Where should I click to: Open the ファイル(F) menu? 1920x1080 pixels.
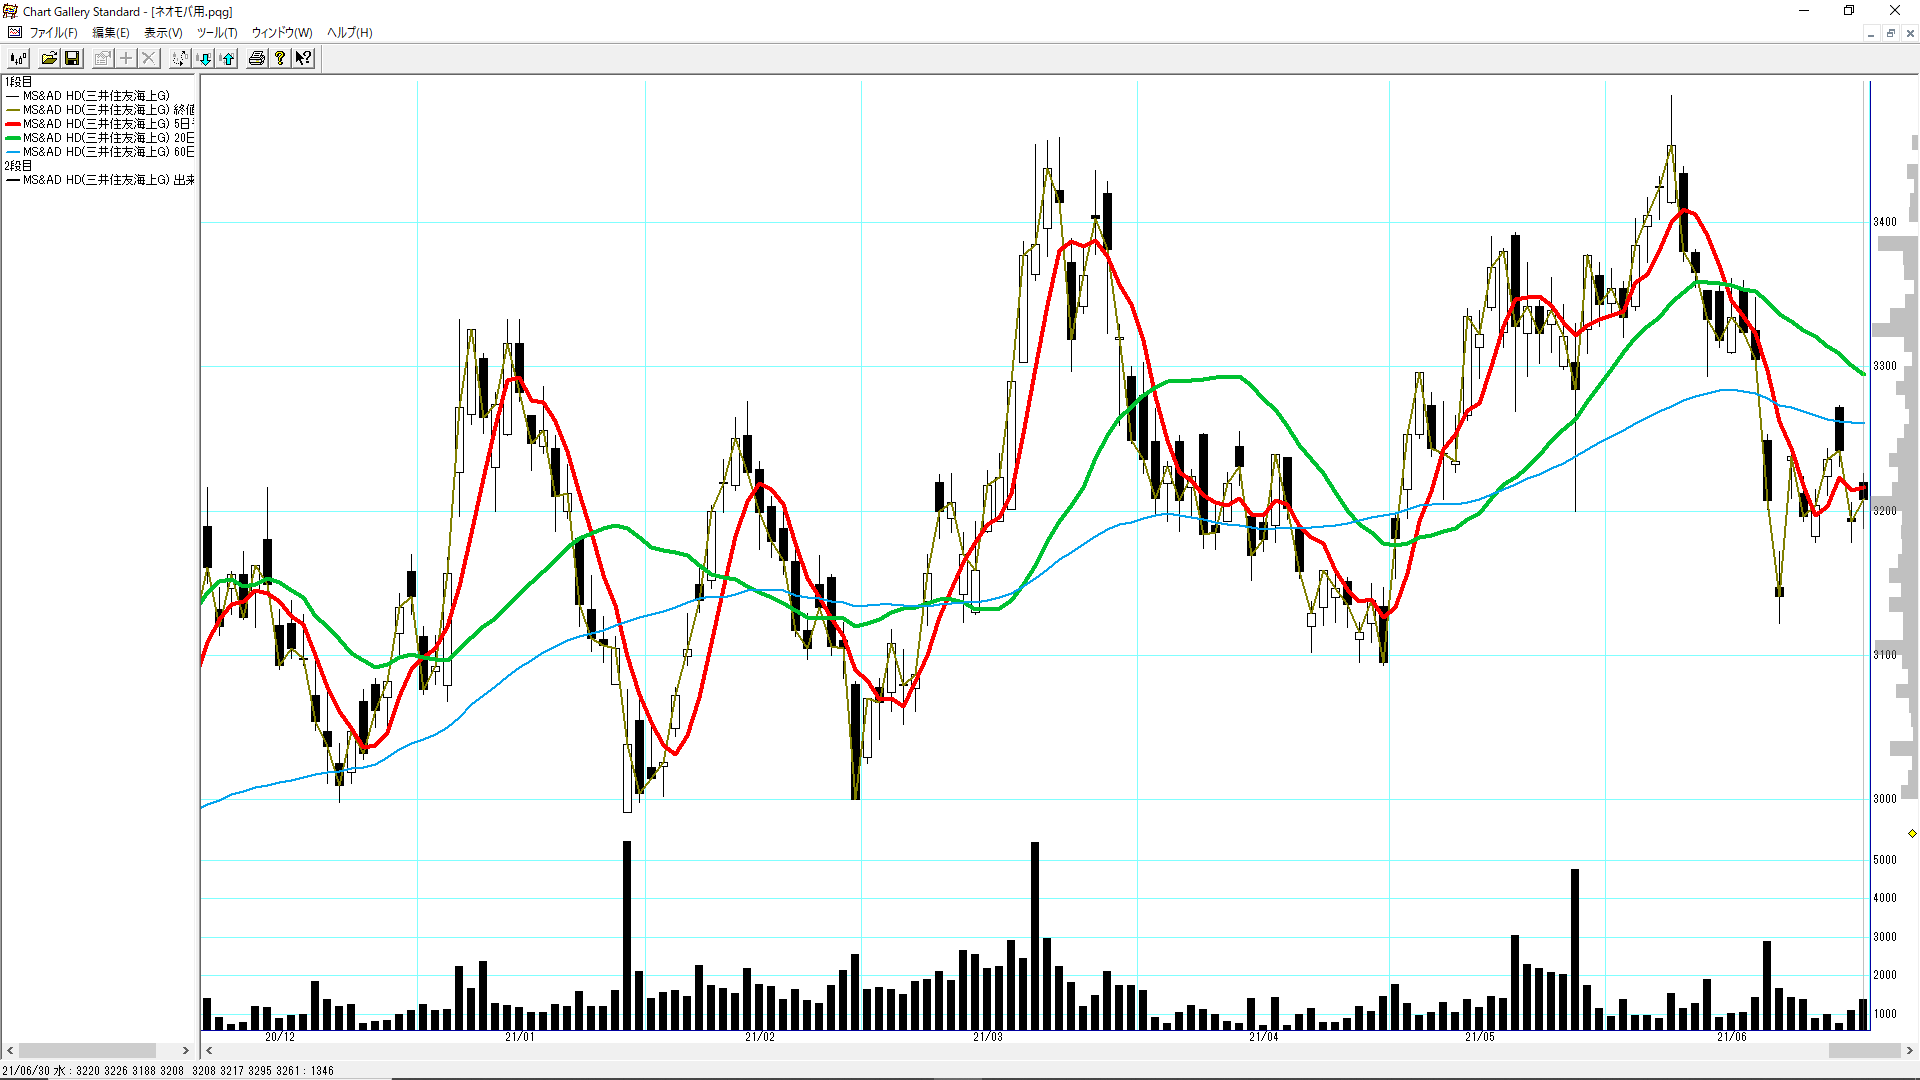click(x=53, y=33)
